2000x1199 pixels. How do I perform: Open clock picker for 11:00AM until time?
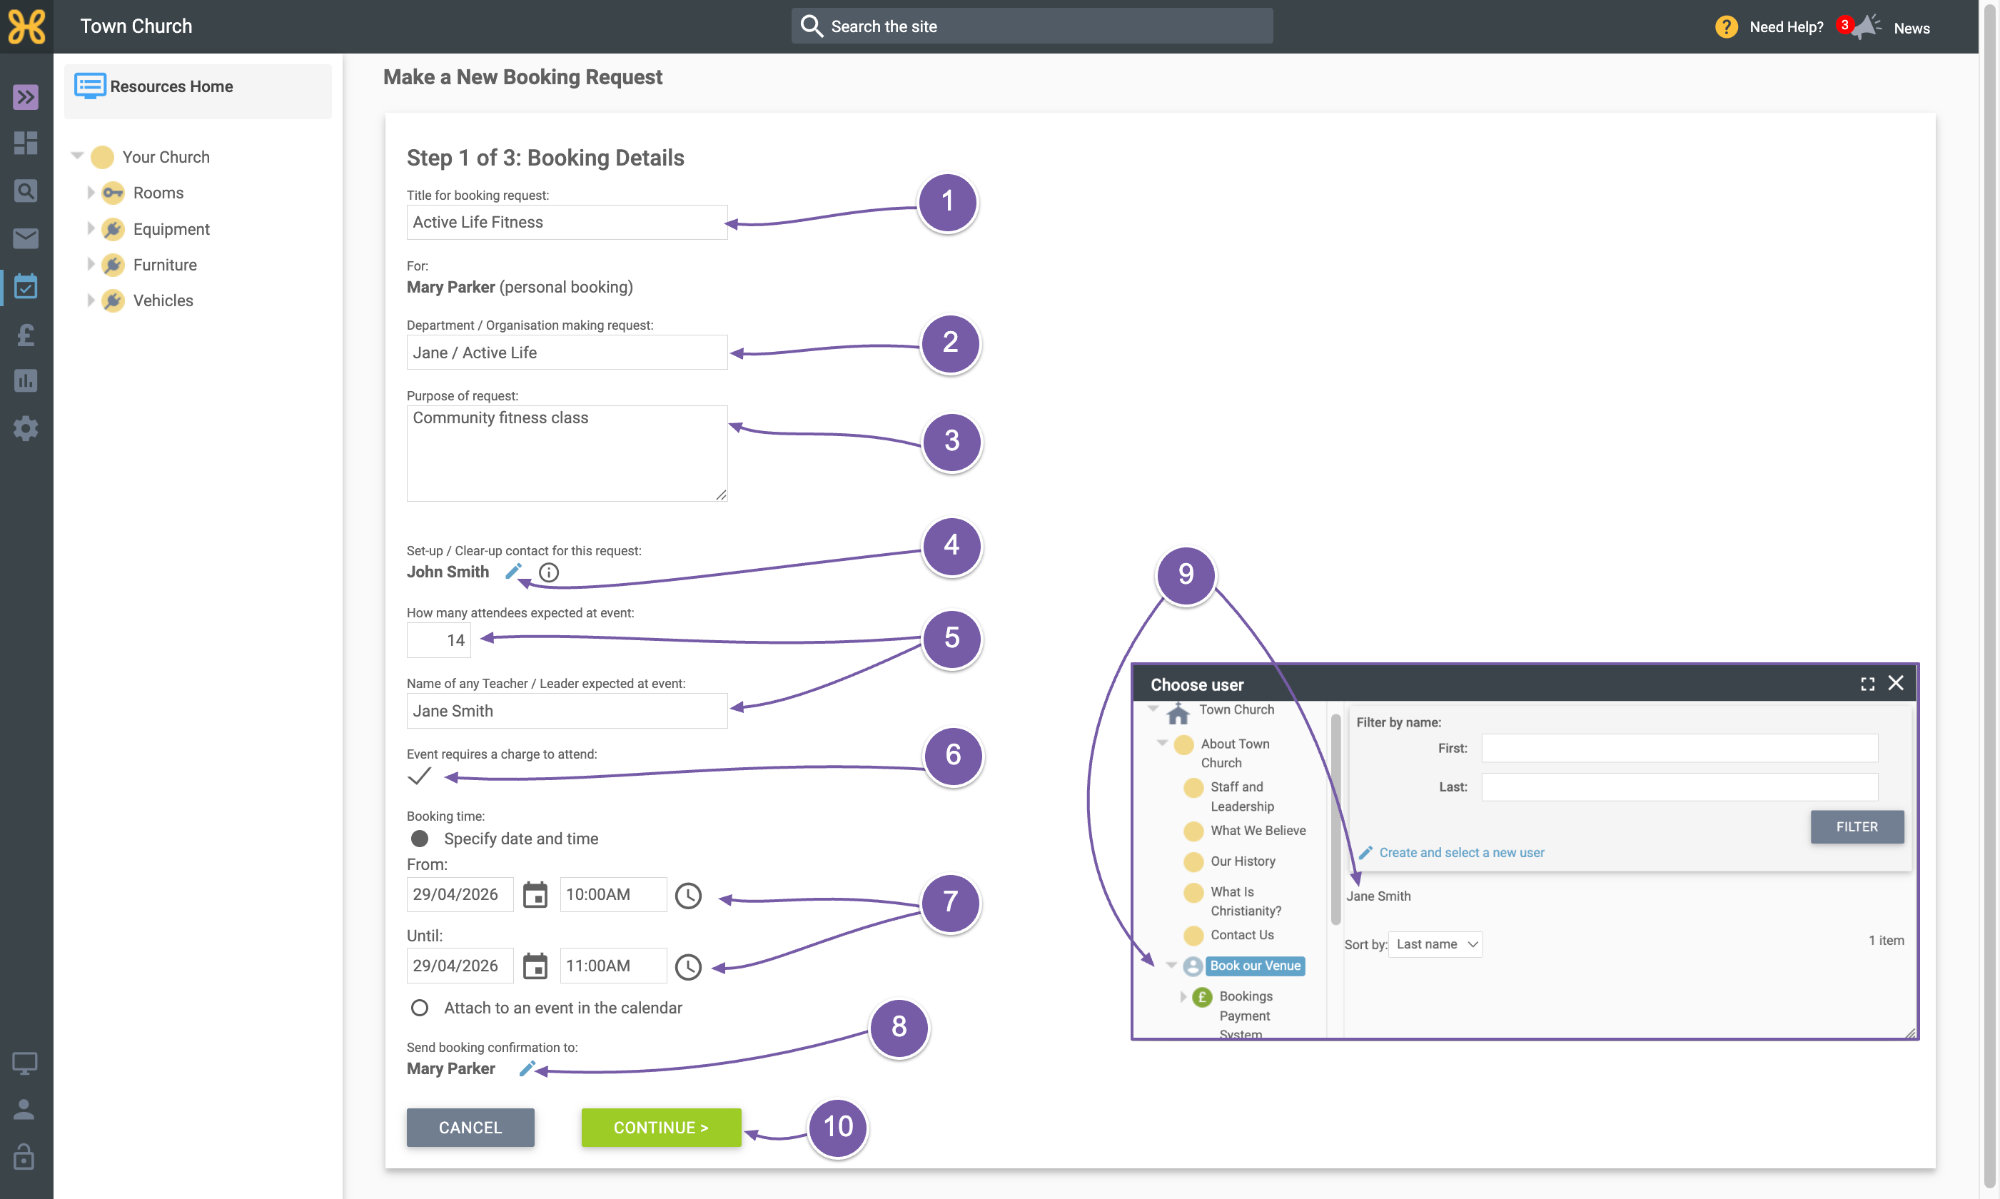pos(688,967)
